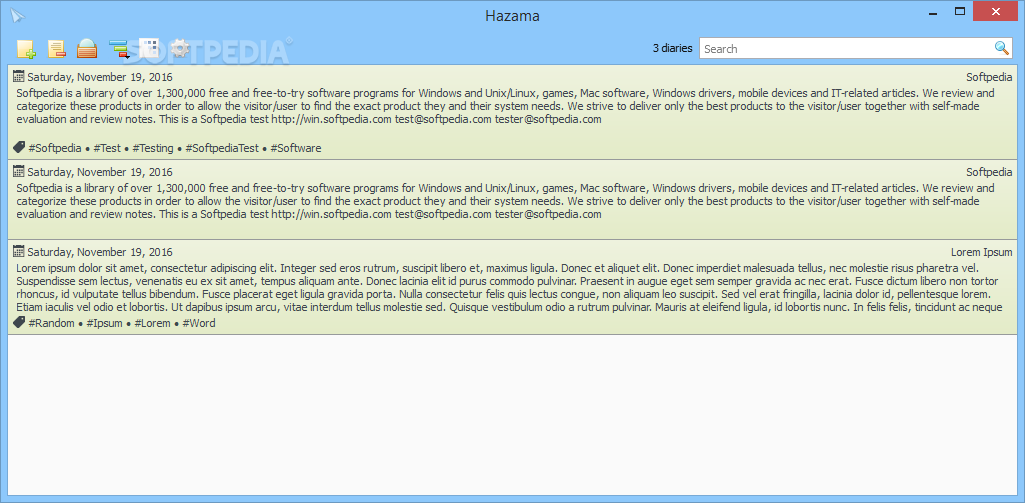
Task: Select the second Softpedia diary without tags
Action: click(x=512, y=199)
